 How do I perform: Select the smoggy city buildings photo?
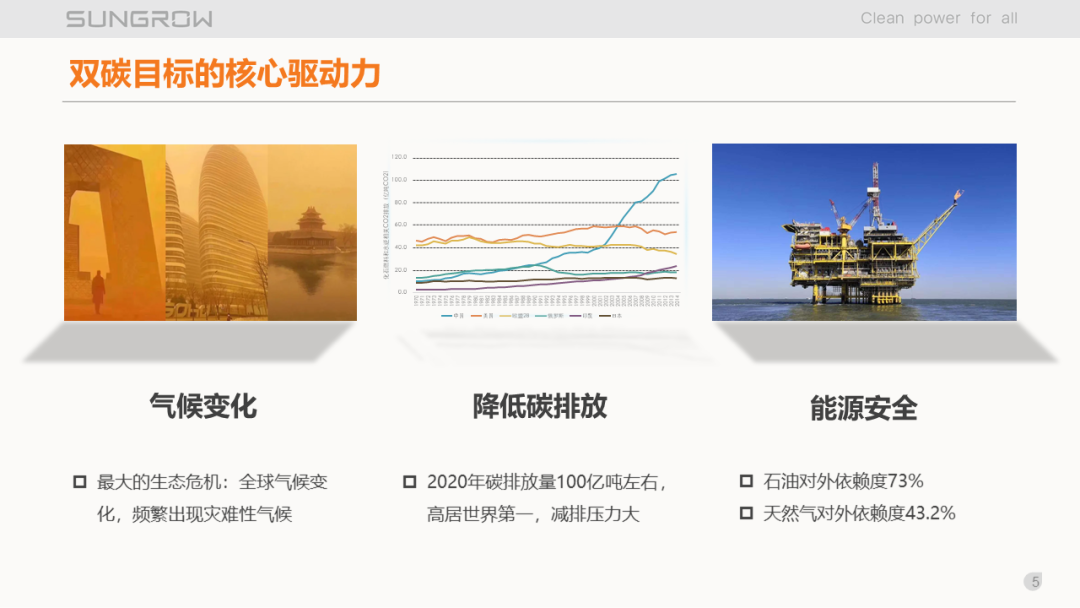click(x=210, y=232)
